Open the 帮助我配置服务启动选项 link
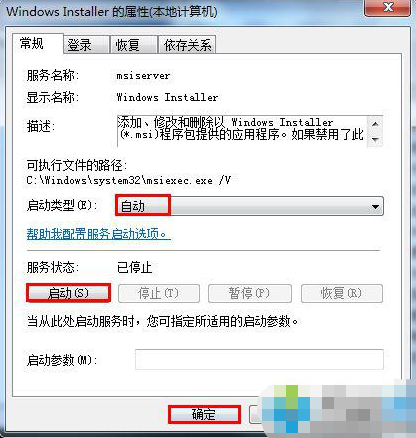 99,234
